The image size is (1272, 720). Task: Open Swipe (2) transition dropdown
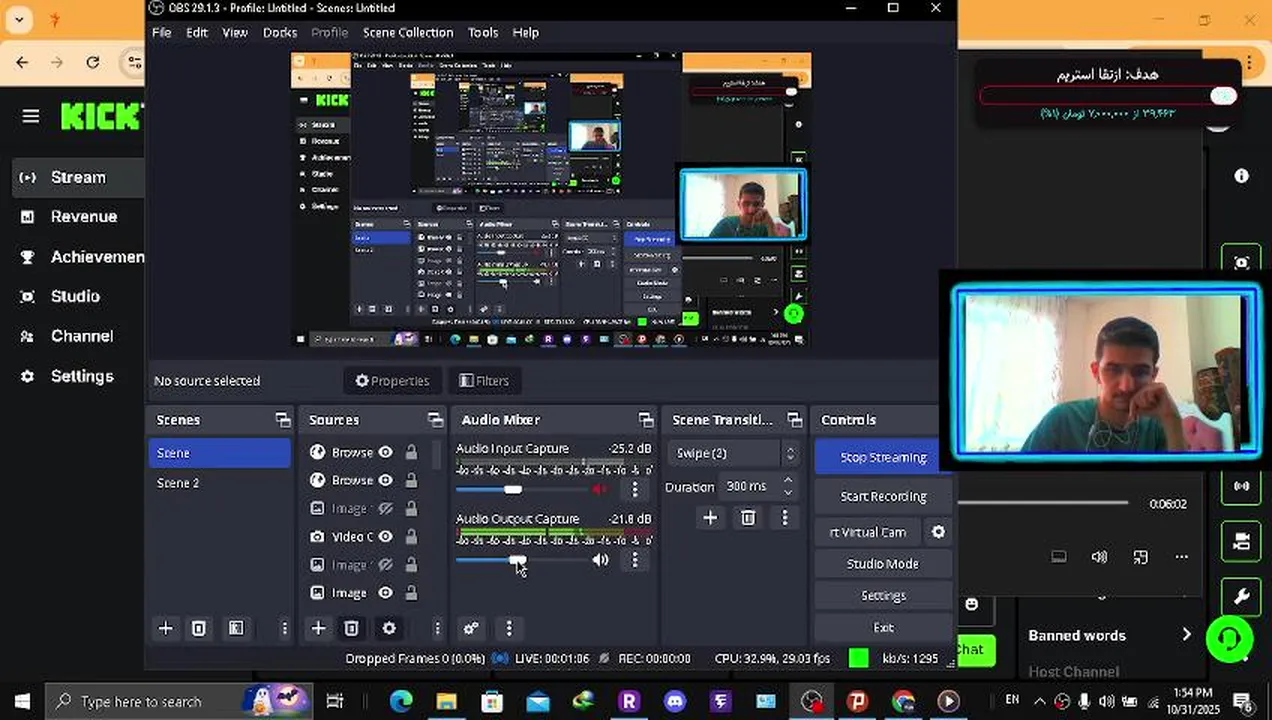[732, 453]
